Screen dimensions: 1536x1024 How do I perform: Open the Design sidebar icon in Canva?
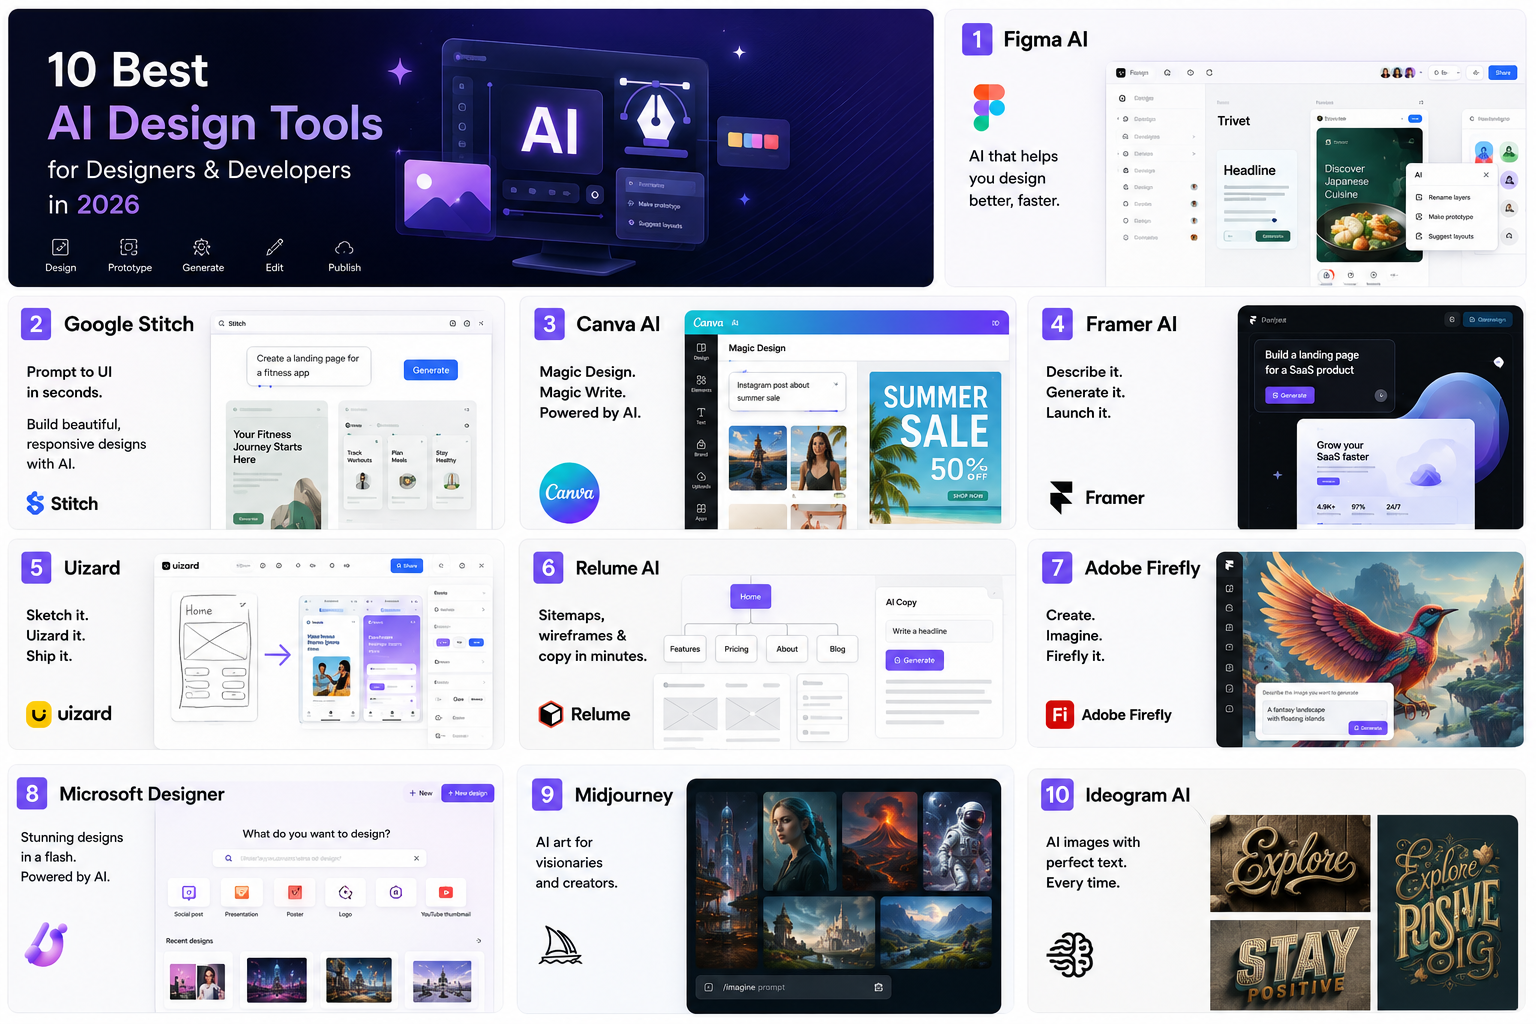[x=701, y=351]
